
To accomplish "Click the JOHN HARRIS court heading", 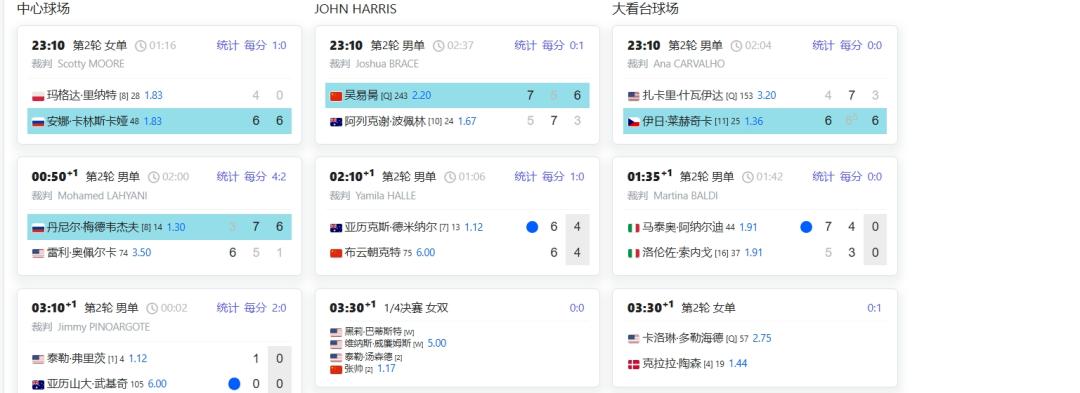I will [355, 9].
